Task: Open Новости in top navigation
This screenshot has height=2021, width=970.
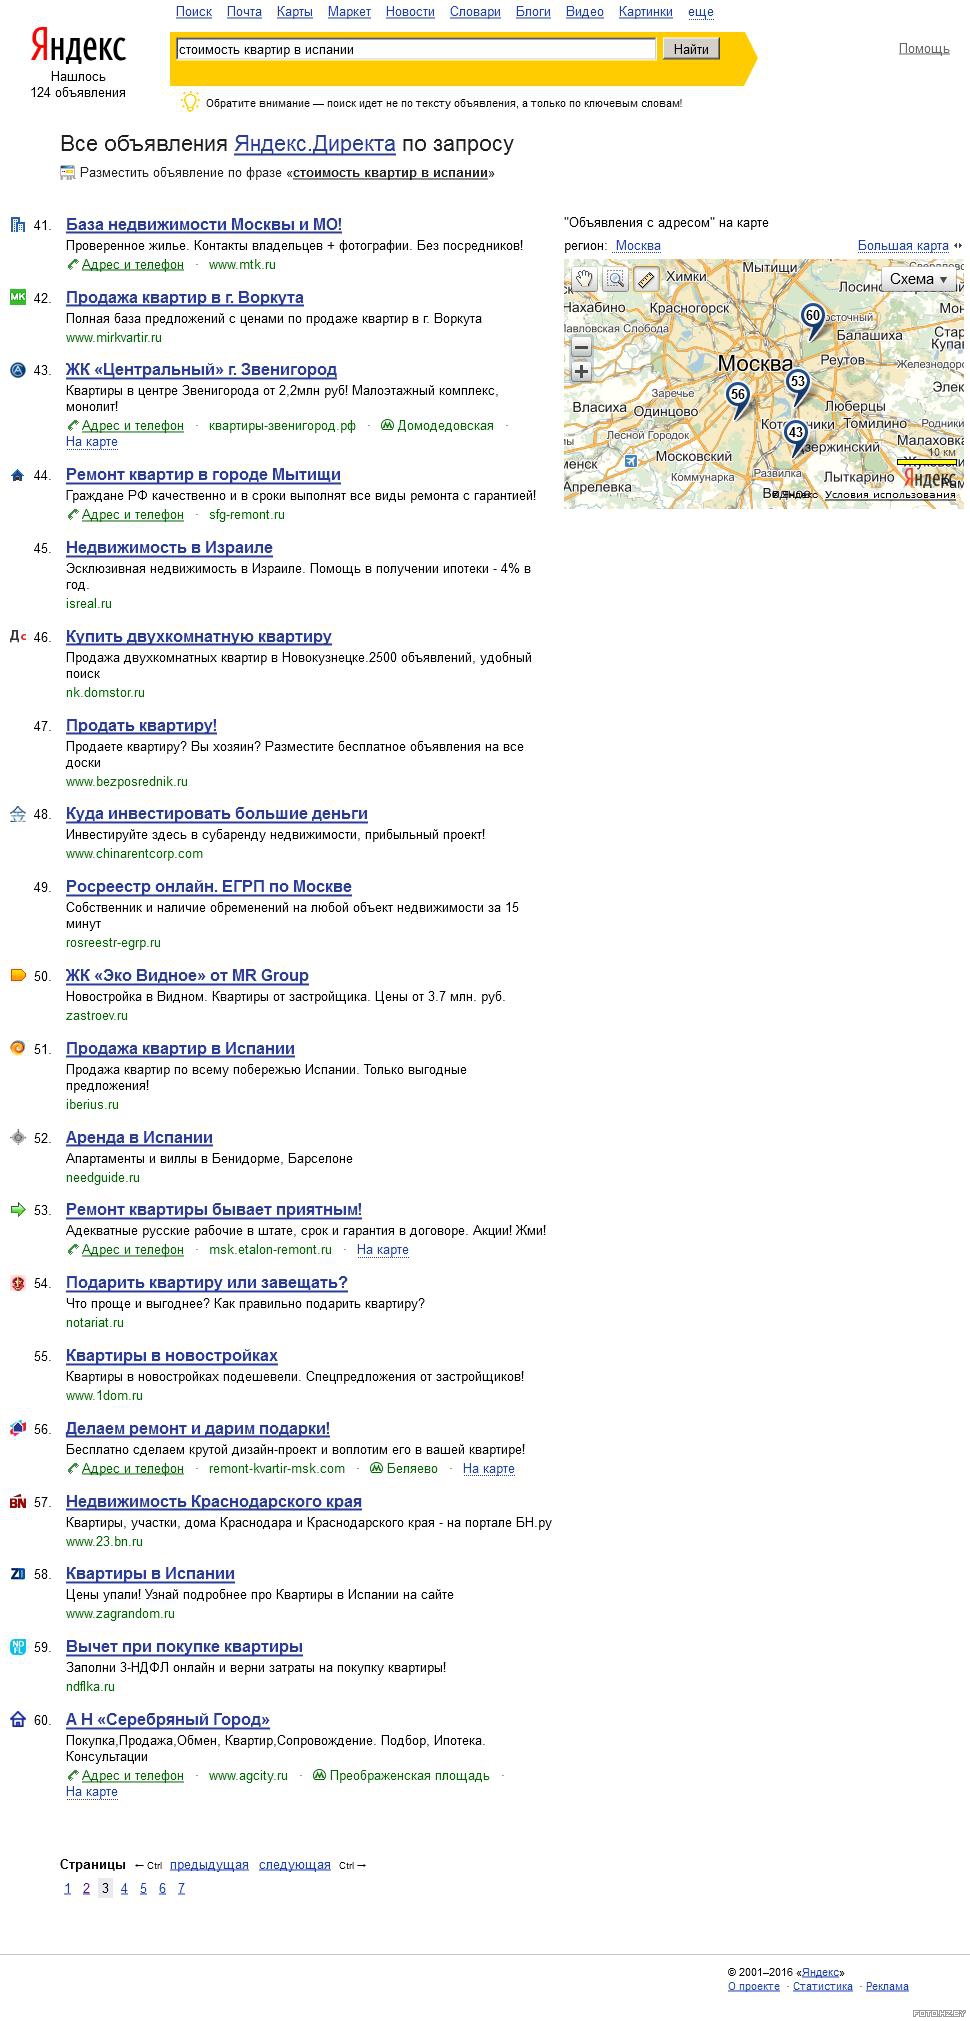Action: [410, 12]
